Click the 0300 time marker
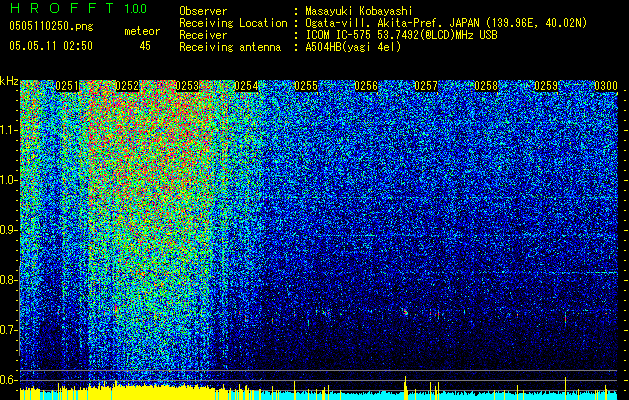Image resolution: width=629 pixels, height=400 pixels. [606, 86]
